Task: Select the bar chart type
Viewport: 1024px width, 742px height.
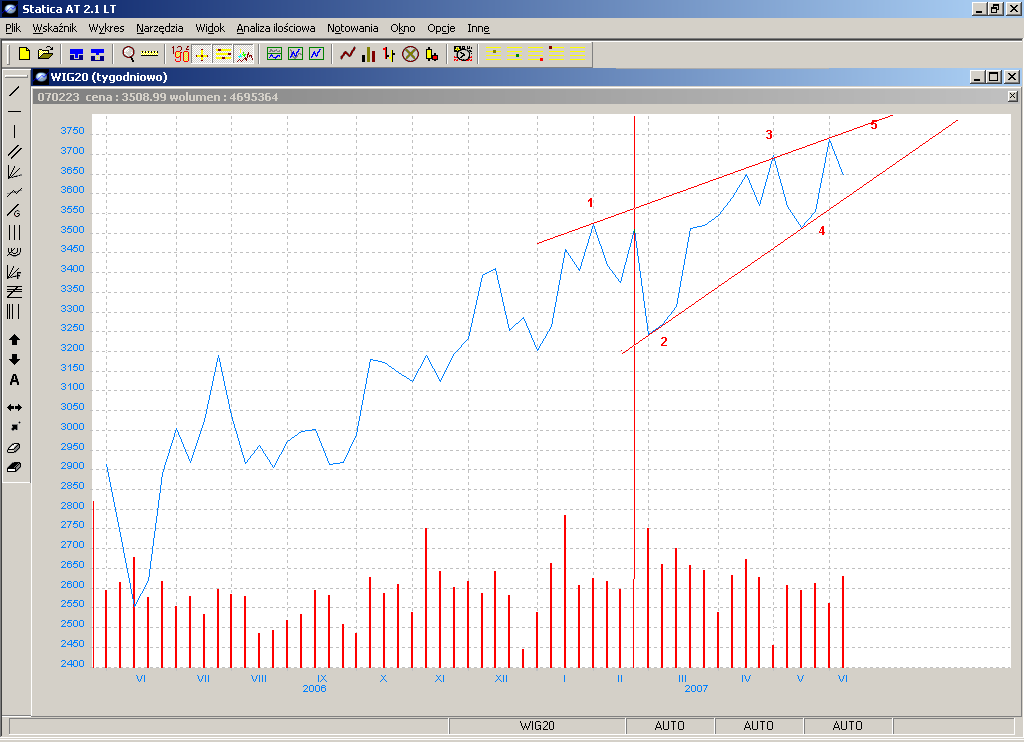Action: point(368,54)
